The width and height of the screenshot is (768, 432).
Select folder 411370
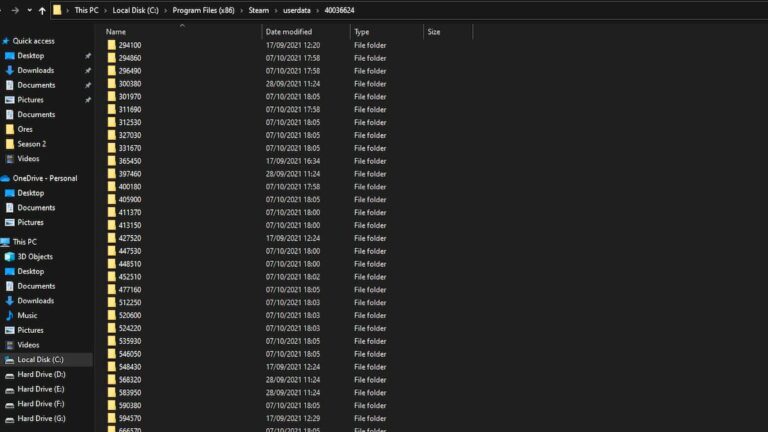(130, 213)
